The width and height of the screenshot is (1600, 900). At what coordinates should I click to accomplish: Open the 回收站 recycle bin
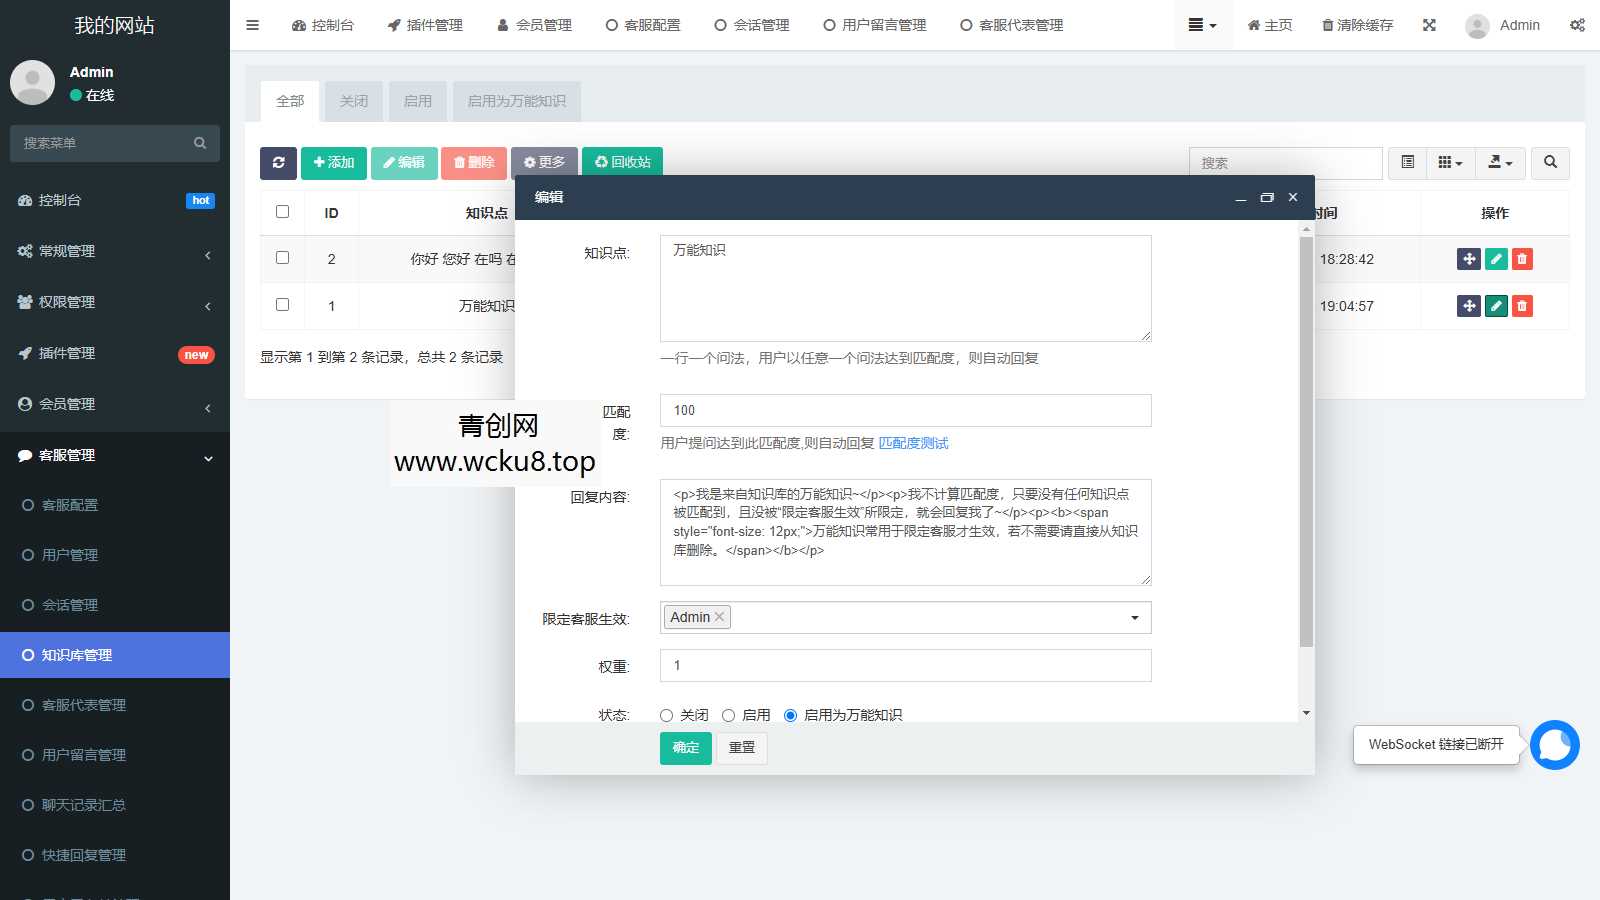622,161
